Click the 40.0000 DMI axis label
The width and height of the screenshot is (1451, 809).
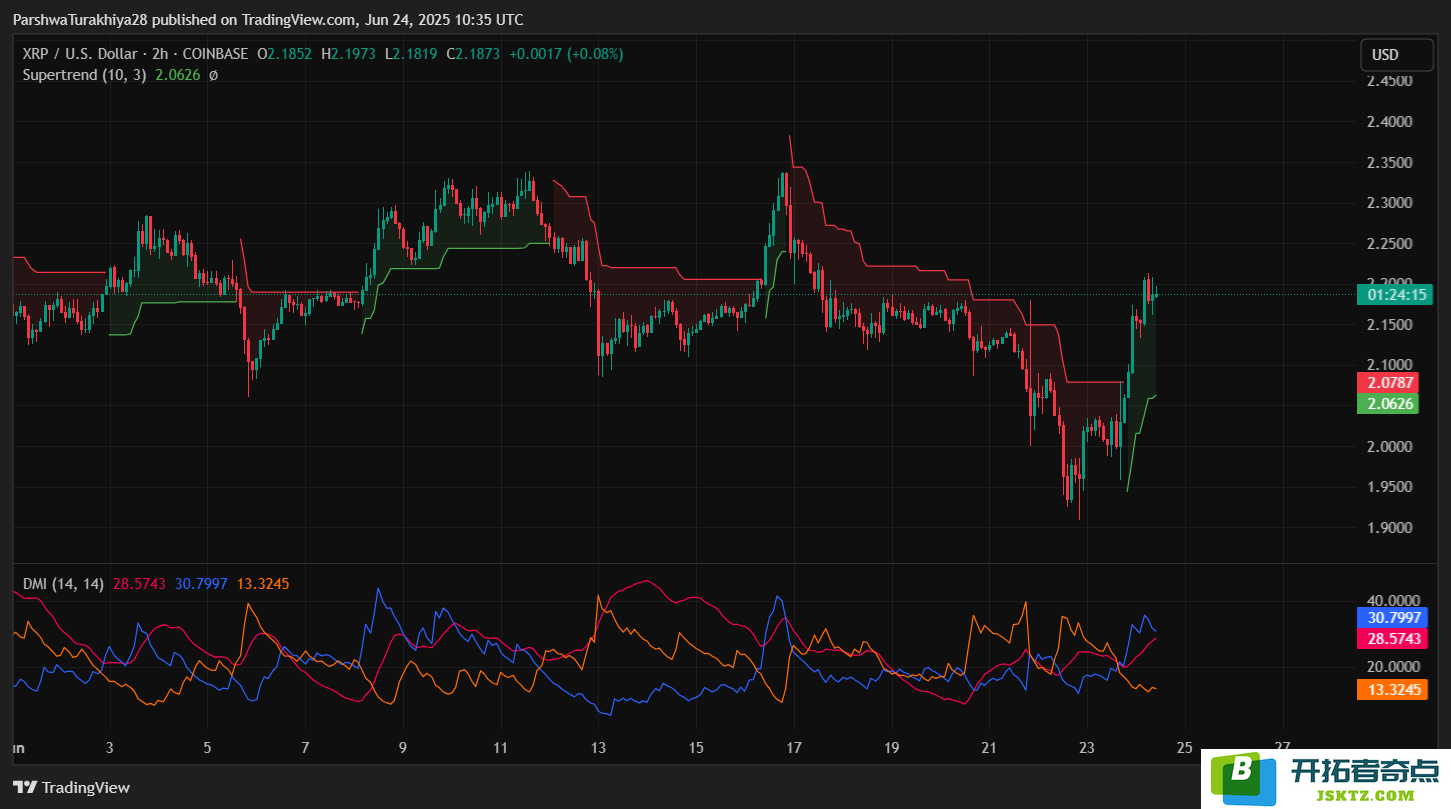[1393, 600]
